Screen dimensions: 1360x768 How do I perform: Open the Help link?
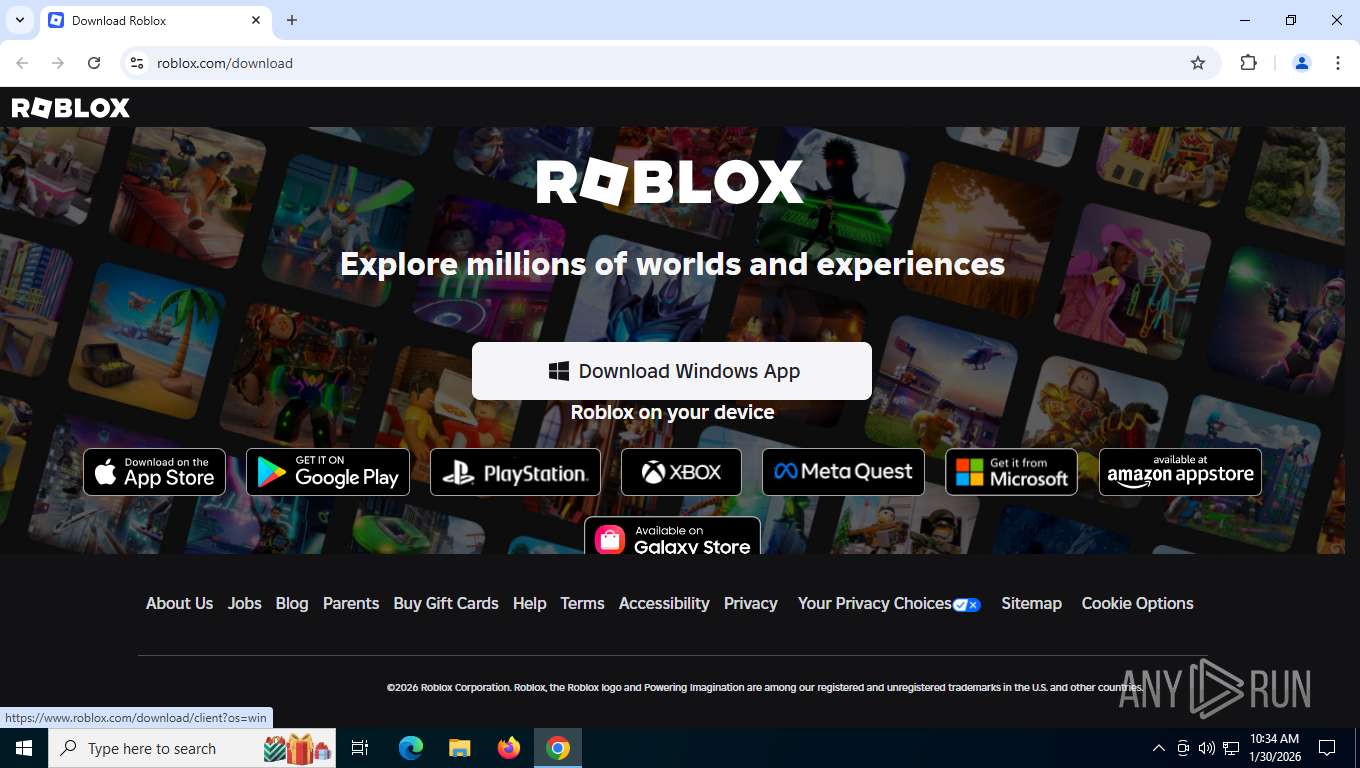529,603
